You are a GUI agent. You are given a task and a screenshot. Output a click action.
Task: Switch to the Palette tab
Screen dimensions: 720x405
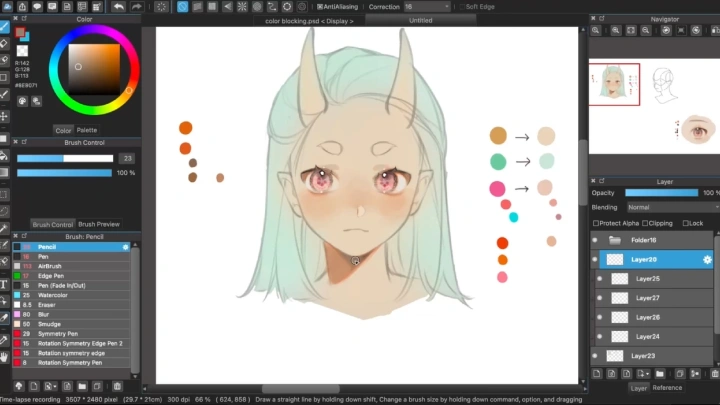87,130
